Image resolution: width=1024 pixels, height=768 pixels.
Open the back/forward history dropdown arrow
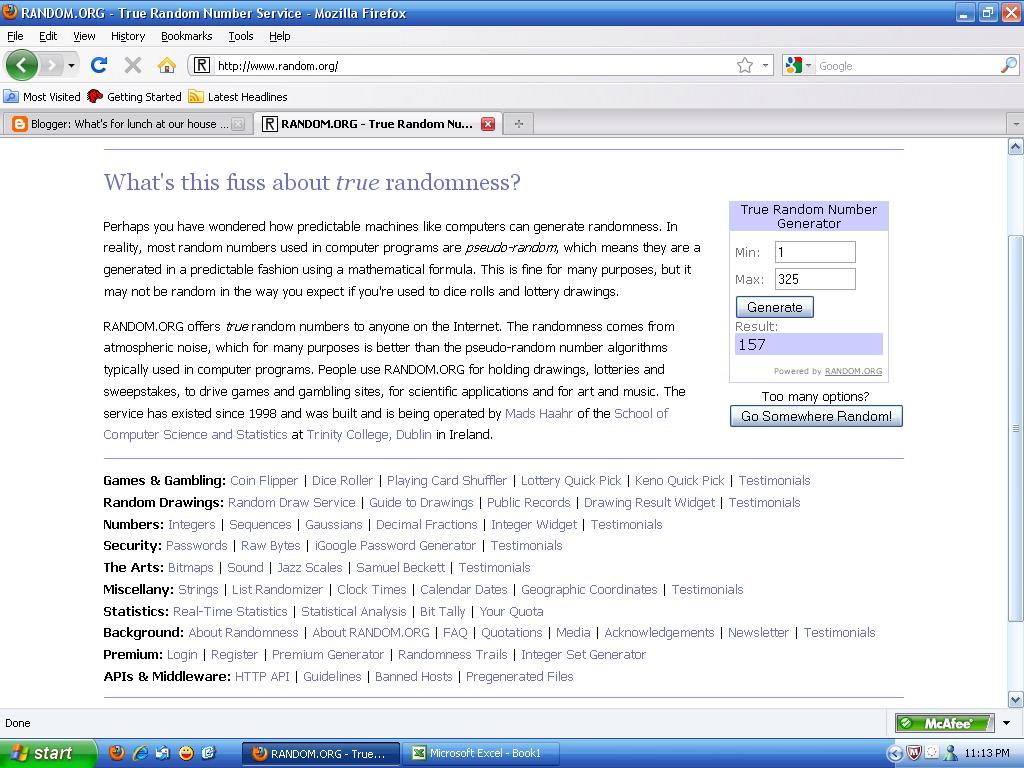tap(71, 65)
